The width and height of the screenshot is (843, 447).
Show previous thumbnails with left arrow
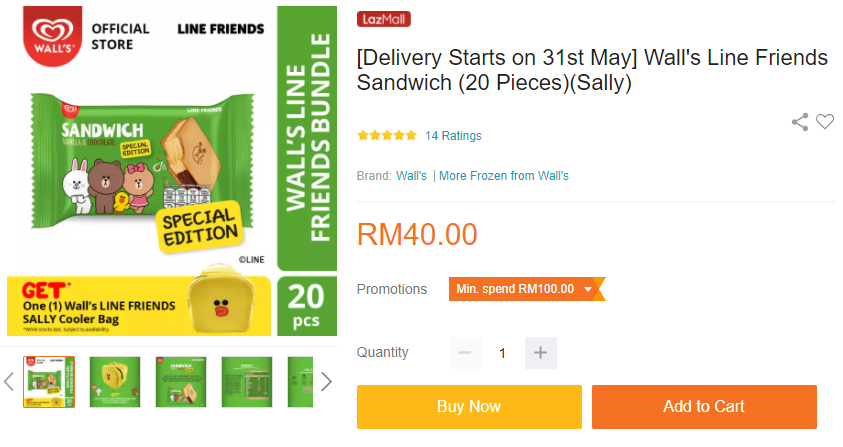tap(9, 381)
